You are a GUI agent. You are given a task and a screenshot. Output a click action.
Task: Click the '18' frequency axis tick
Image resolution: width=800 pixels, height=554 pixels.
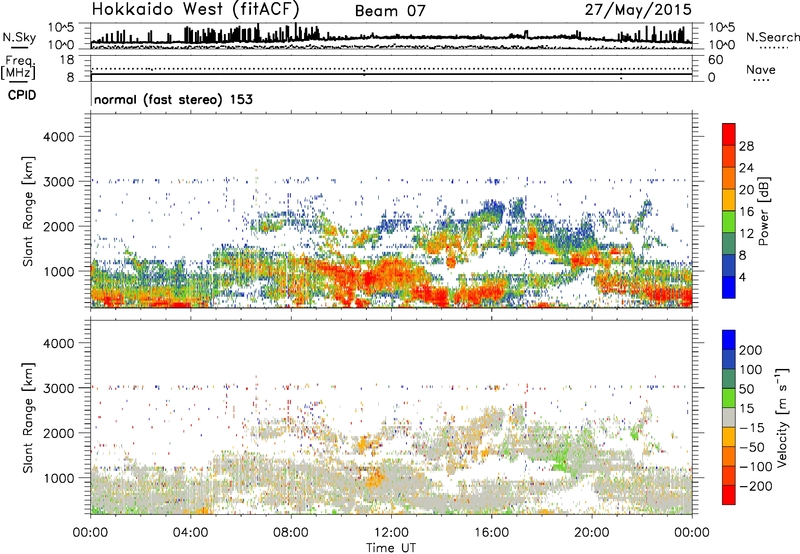(67, 60)
